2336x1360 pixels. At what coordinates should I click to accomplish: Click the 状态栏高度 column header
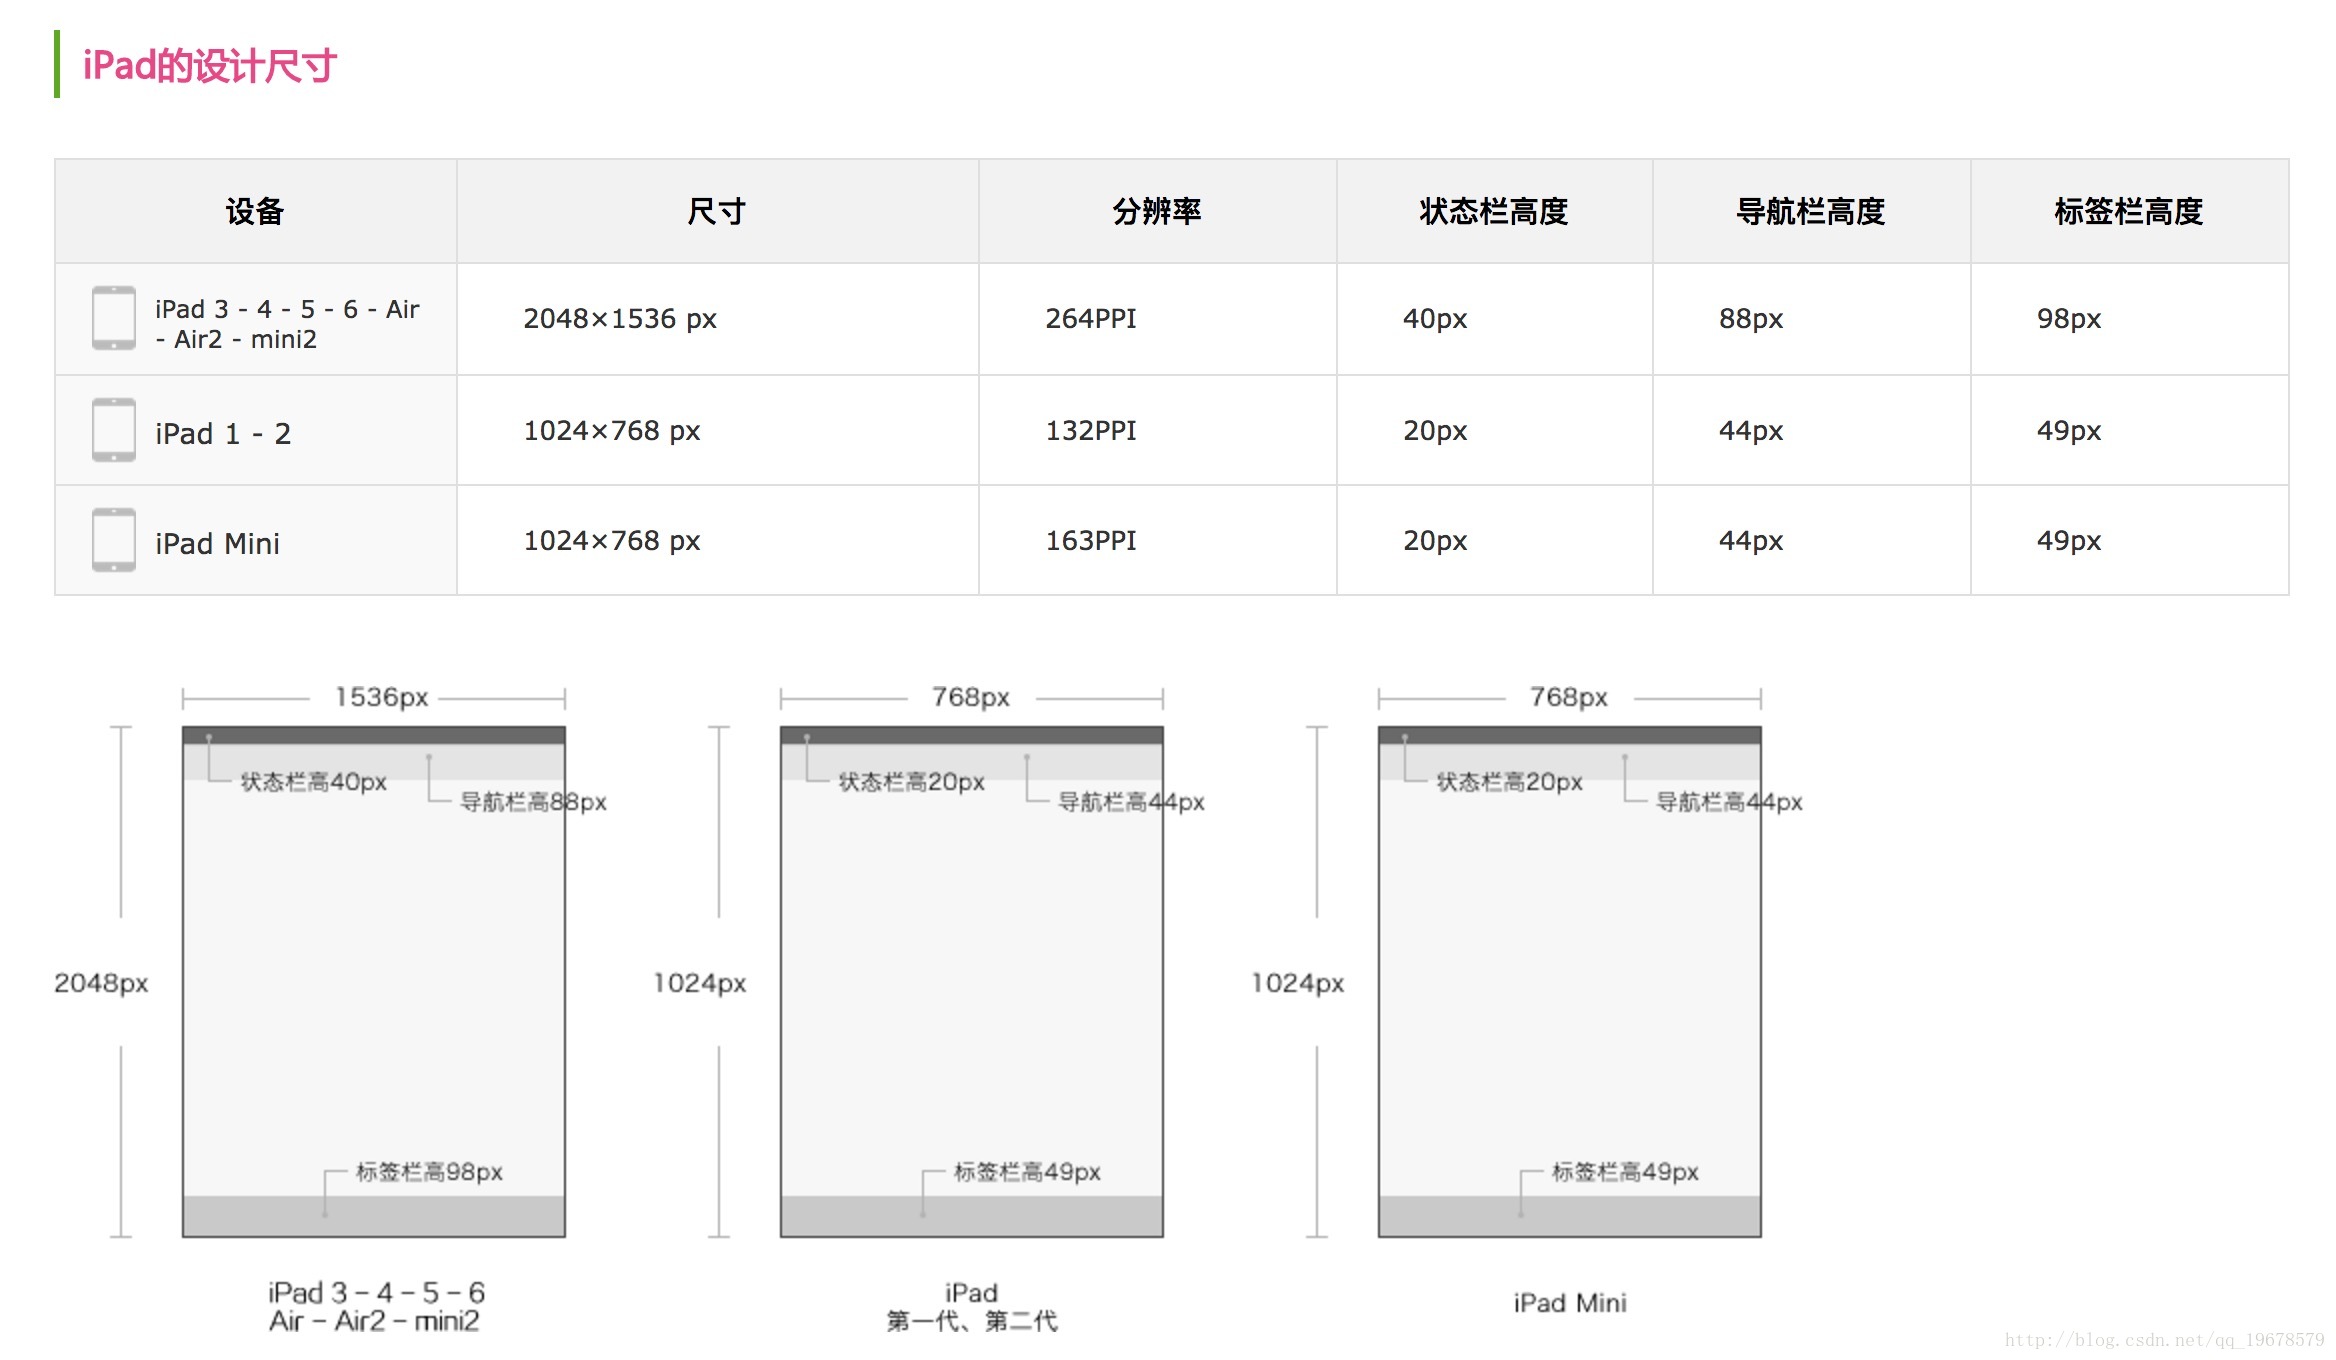[x=1494, y=211]
